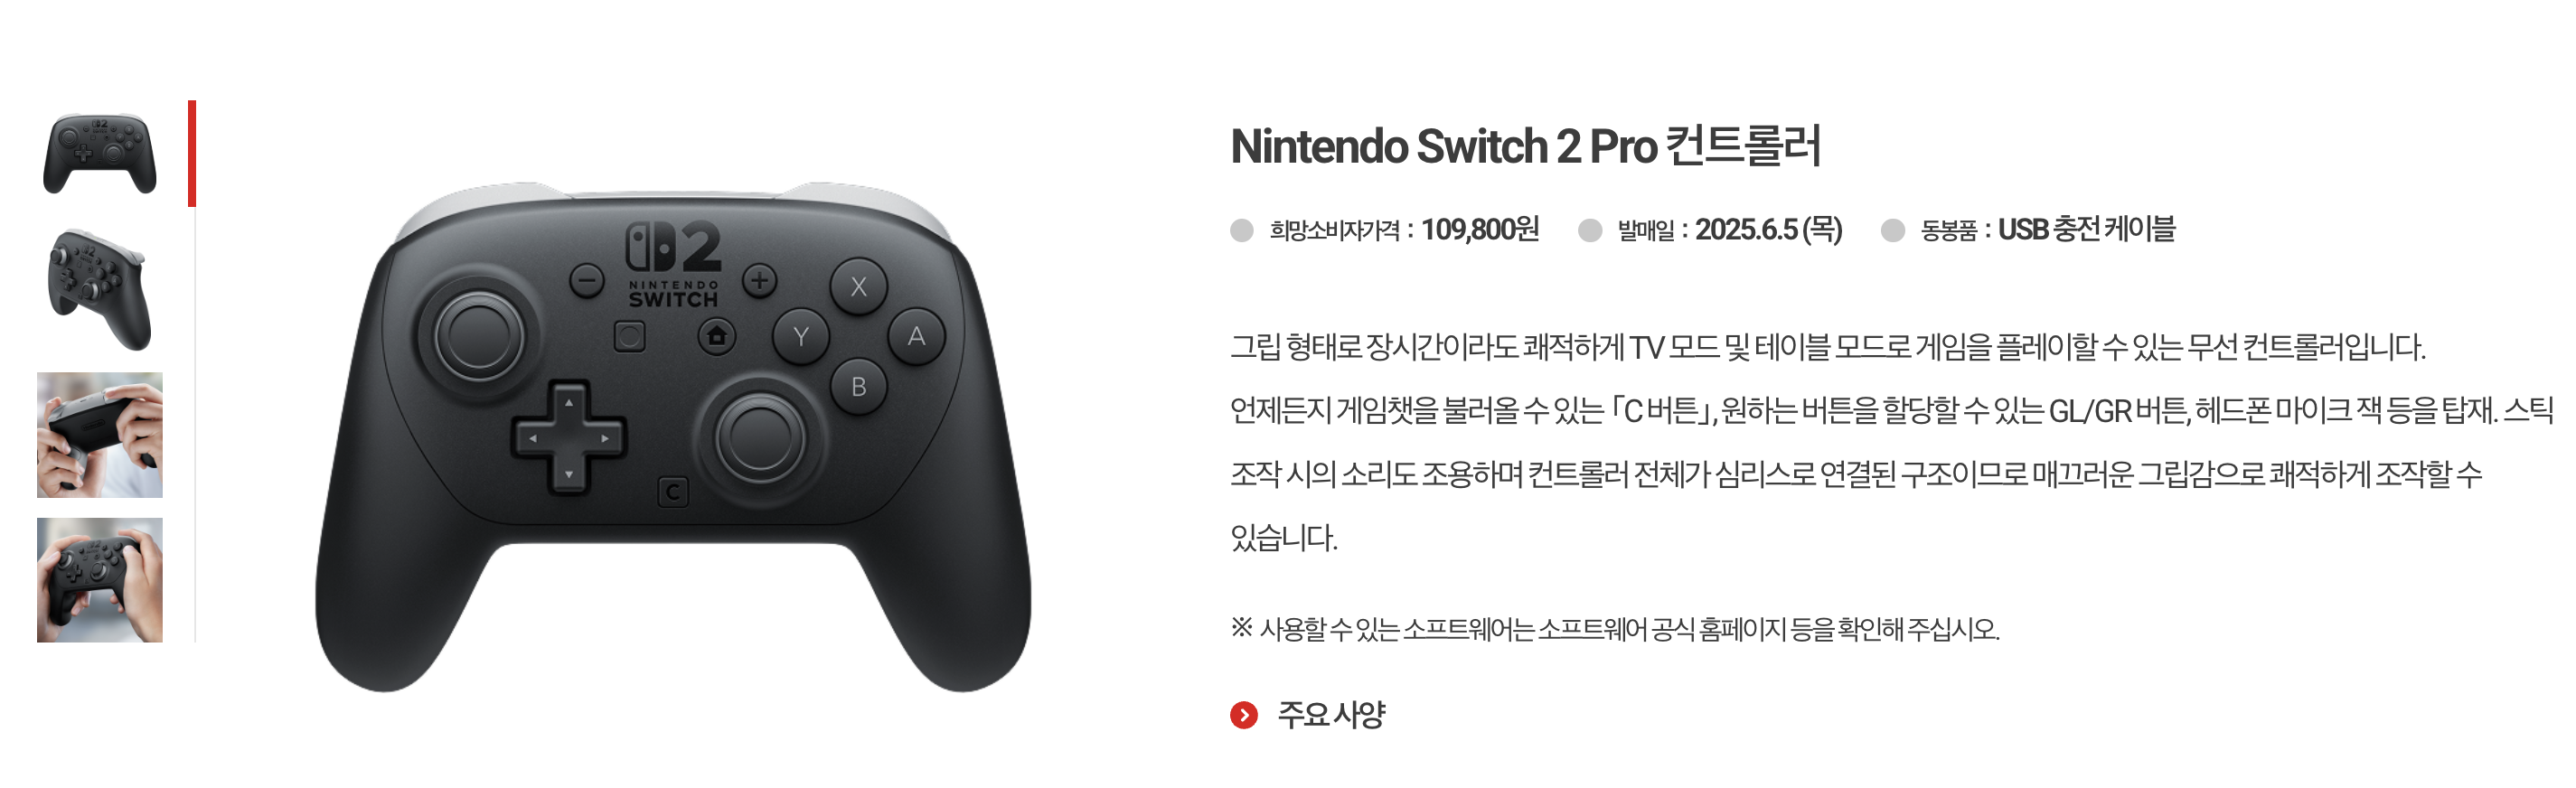Click the X button on the controller image
This screenshot has width=2576, height=788.
[859, 287]
